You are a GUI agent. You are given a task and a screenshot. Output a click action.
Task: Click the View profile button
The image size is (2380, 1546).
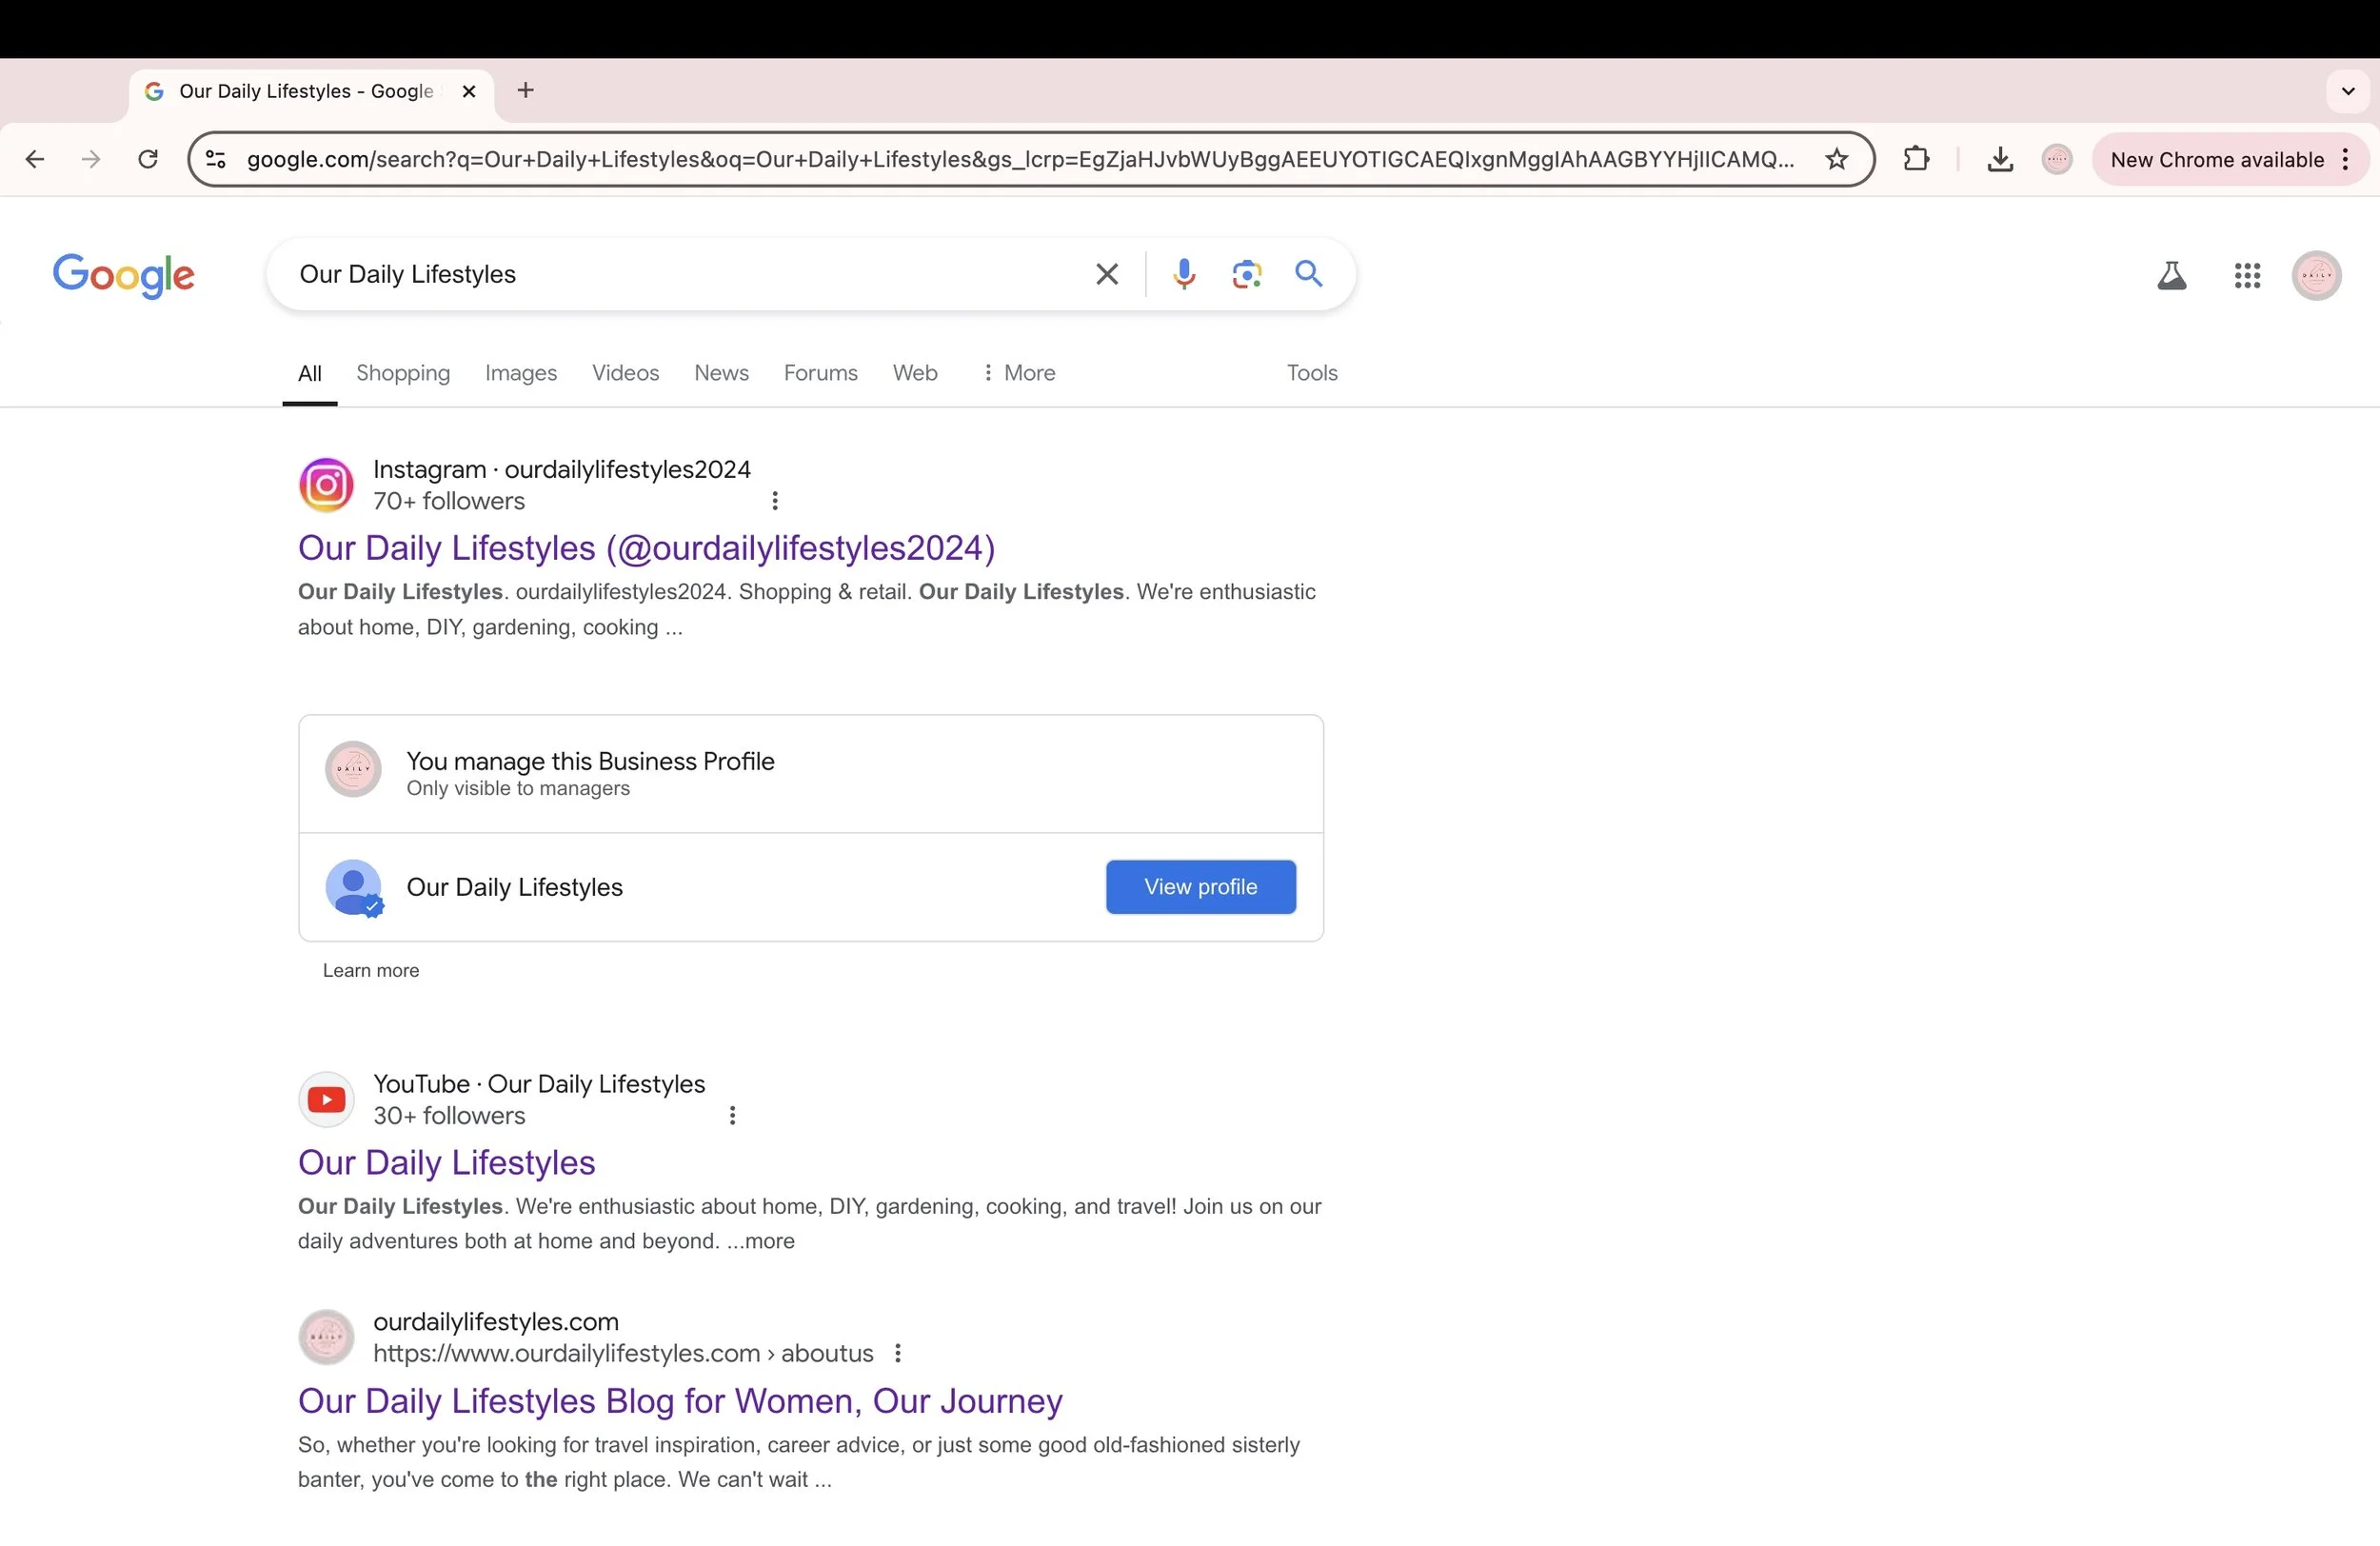click(1200, 887)
